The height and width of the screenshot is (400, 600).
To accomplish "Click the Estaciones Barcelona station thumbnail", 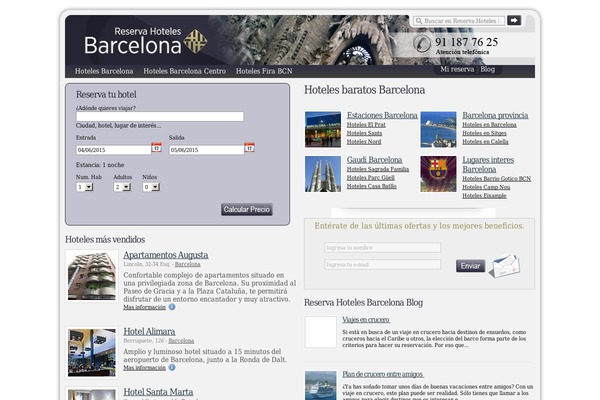I will point(323,129).
